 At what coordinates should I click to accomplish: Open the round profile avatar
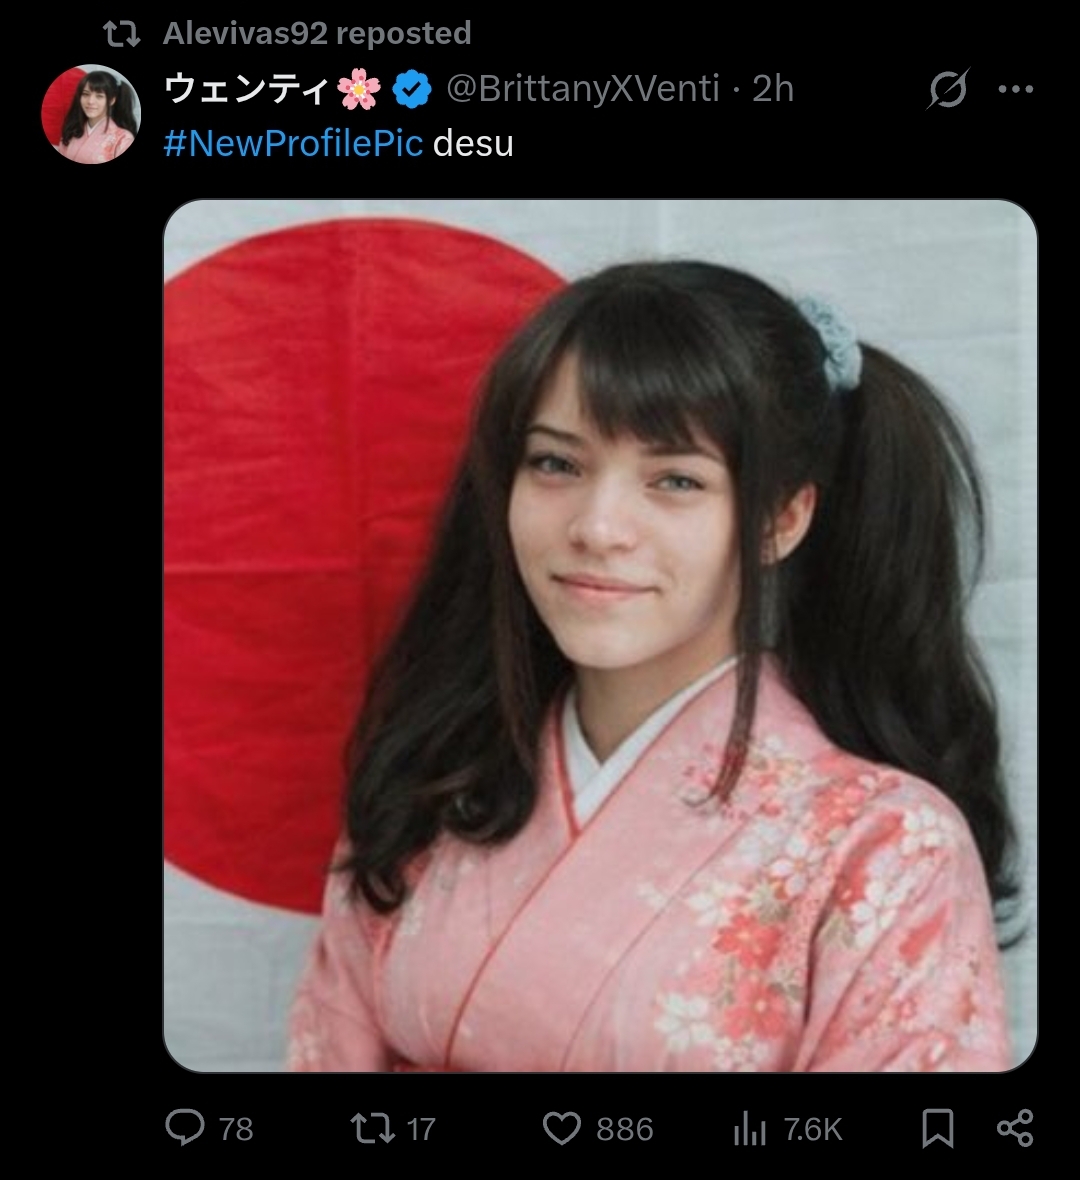(91, 114)
